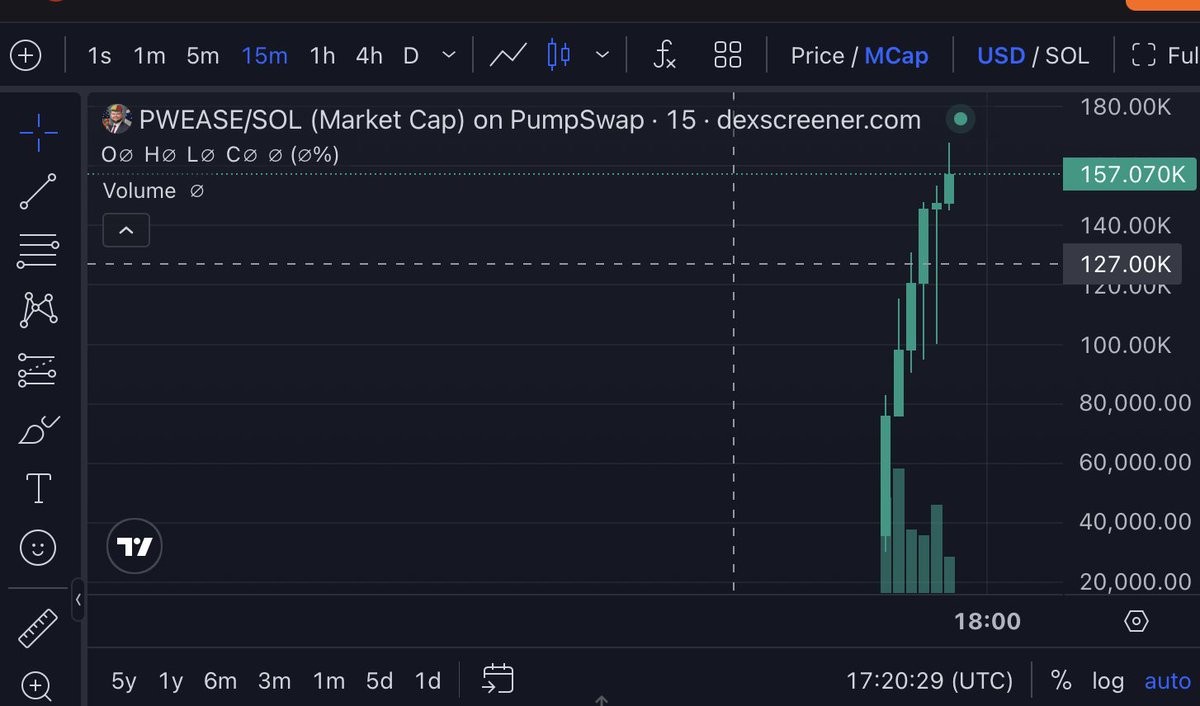Collapse the left drawing toolbar
1200x706 pixels.
point(78,600)
